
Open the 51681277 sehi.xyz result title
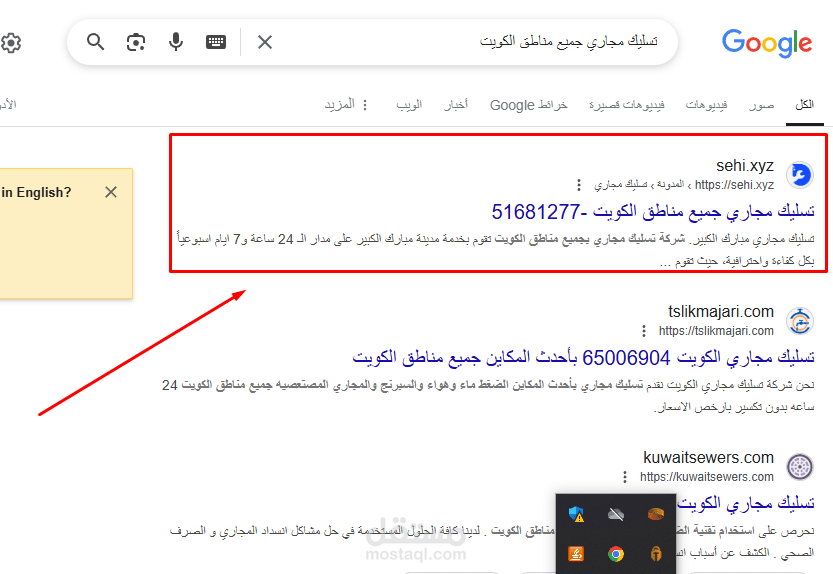click(x=653, y=212)
